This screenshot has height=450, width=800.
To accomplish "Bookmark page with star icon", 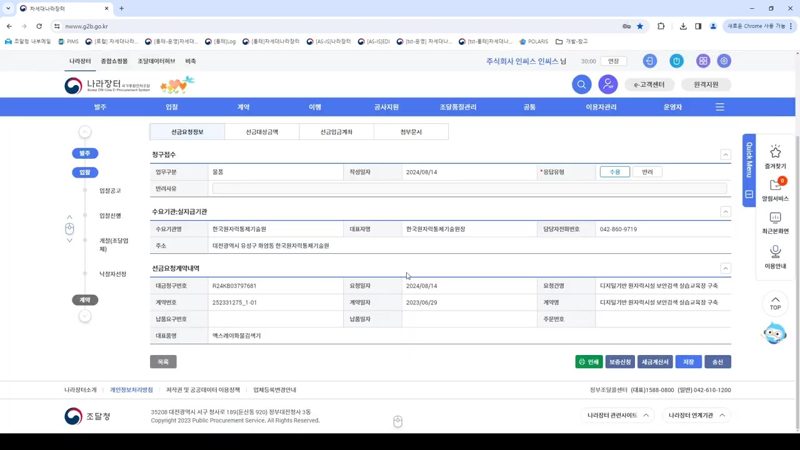I will coord(640,26).
